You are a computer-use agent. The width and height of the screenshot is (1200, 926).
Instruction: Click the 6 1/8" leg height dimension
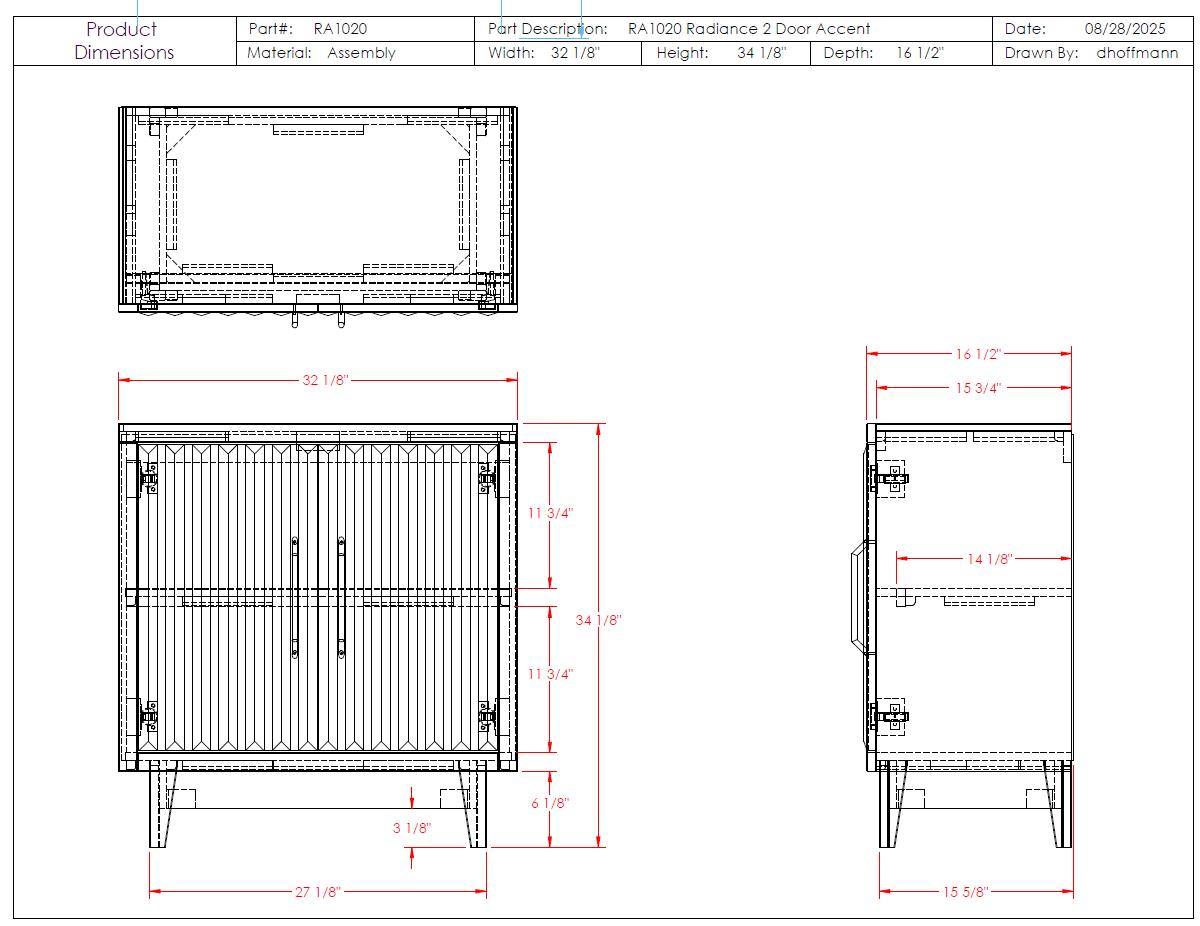click(550, 803)
